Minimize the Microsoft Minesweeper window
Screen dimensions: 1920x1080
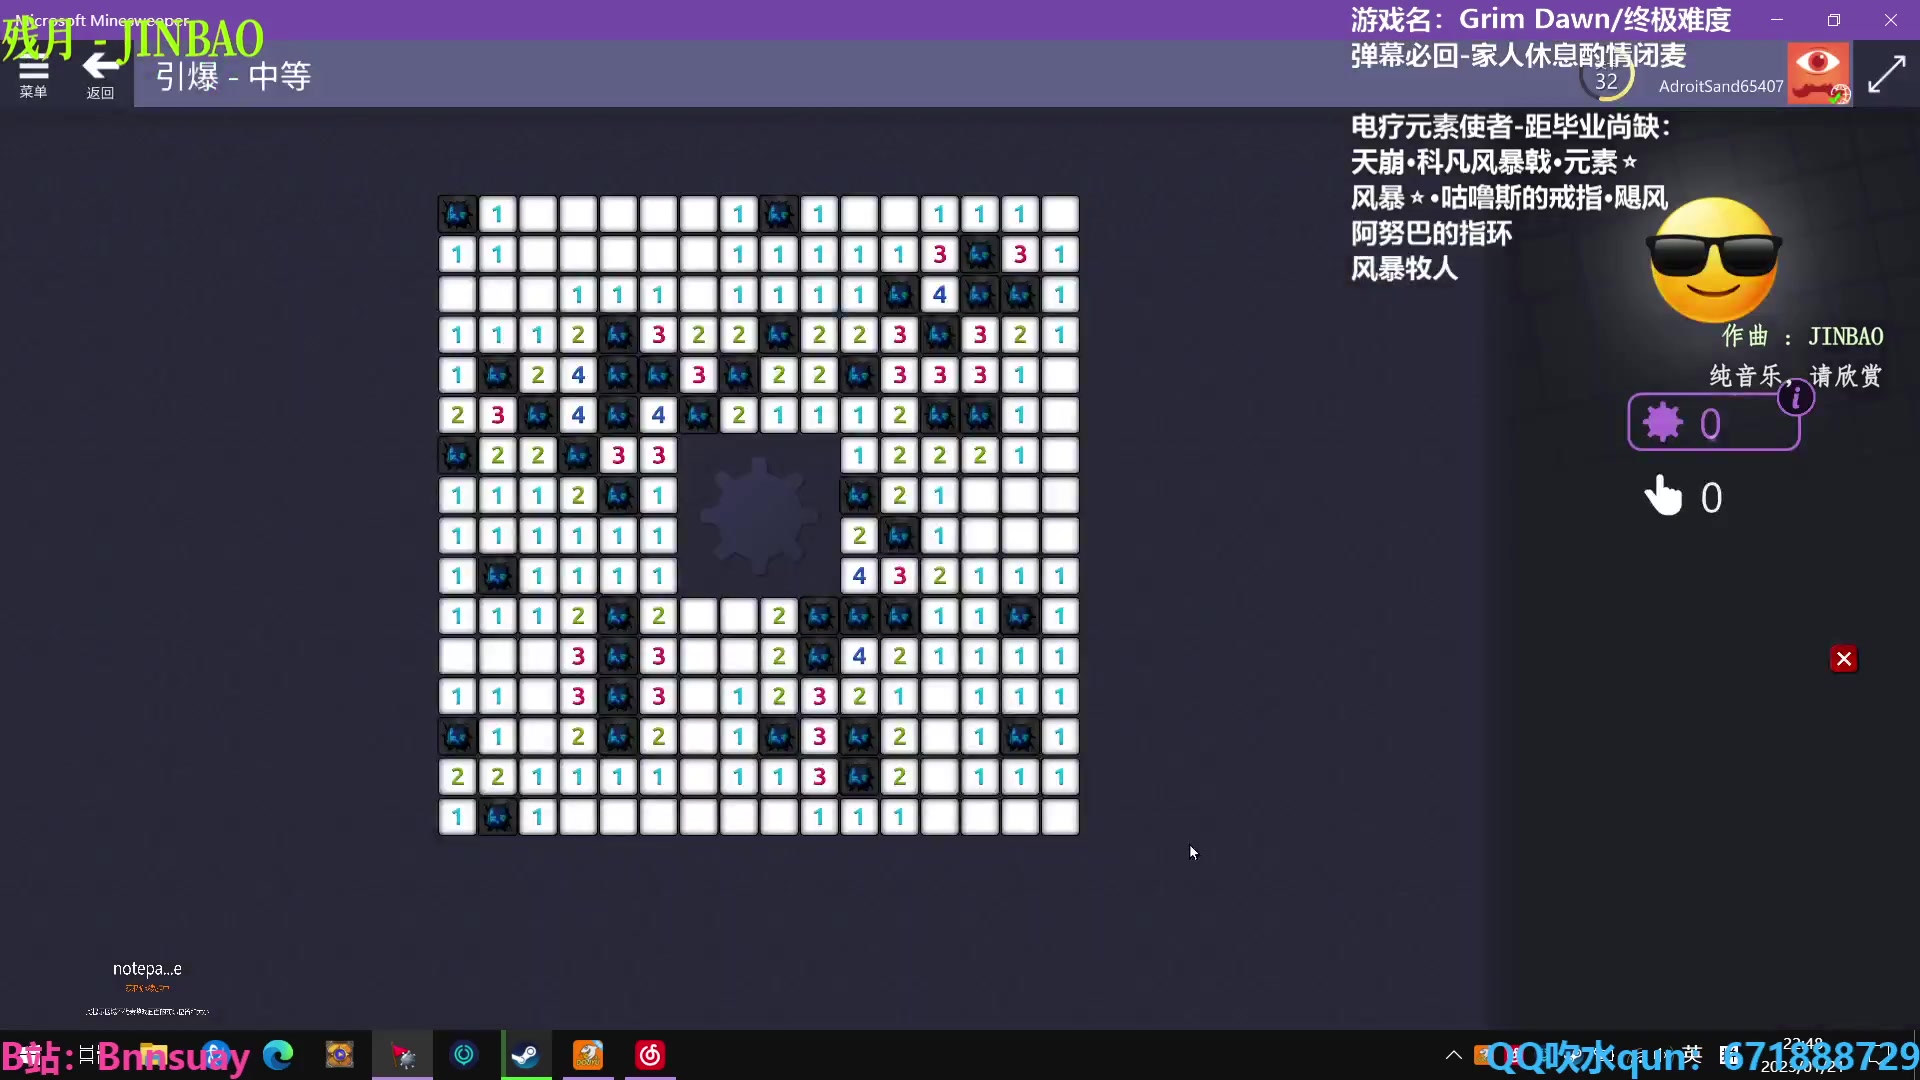pos(1777,19)
